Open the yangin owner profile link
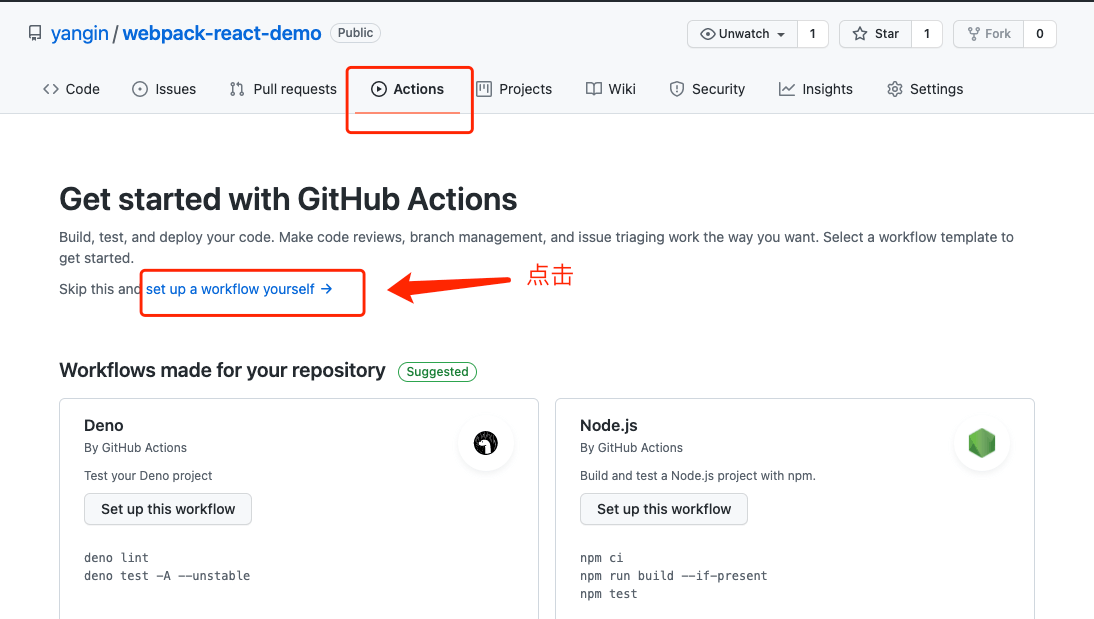This screenshot has width=1094, height=619. [80, 33]
